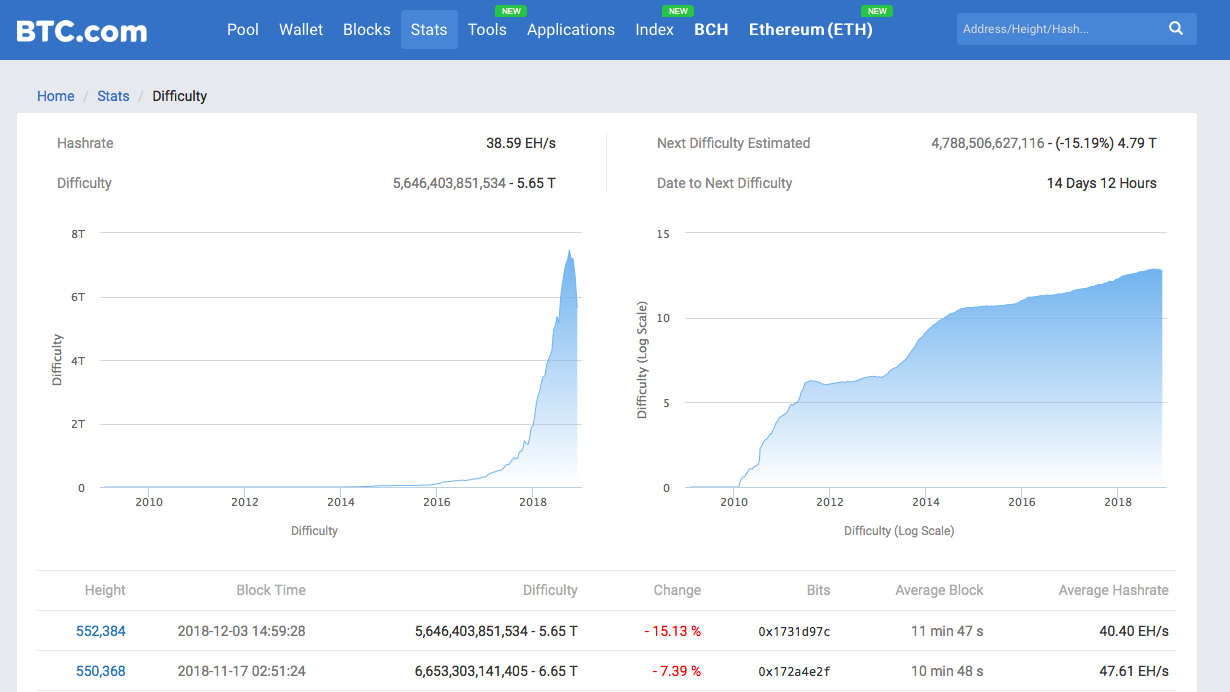
Task: Click the Block Time column header
Action: (271, 590)
